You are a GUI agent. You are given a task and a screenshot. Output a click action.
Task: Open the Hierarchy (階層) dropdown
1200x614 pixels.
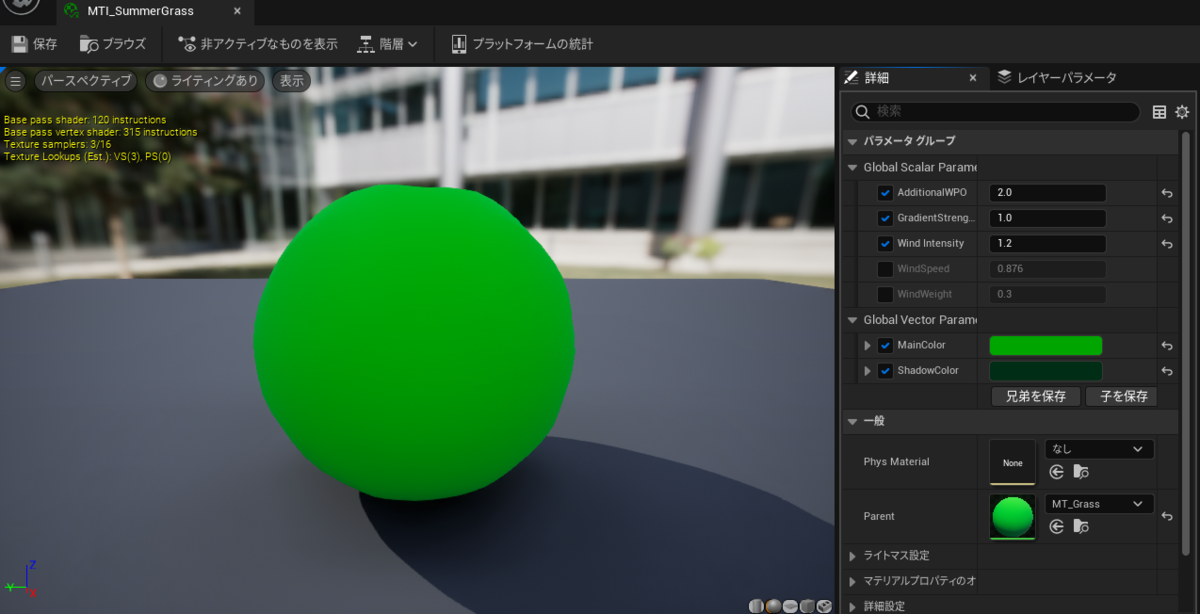coord(387,44)
